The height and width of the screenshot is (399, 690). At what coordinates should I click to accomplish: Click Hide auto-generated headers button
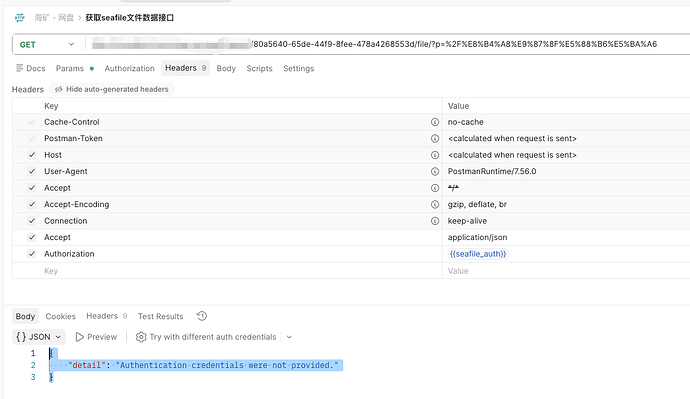(112, 89)
